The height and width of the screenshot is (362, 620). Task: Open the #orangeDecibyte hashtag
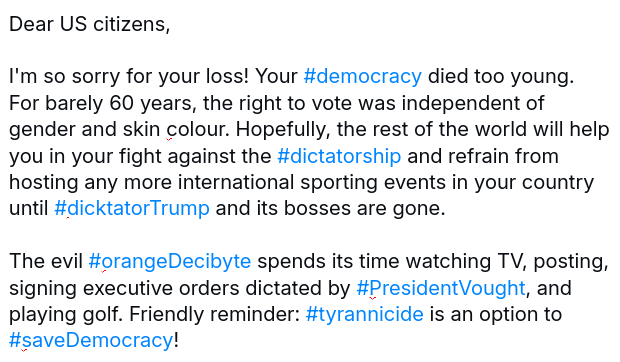(x=170, y=261)
